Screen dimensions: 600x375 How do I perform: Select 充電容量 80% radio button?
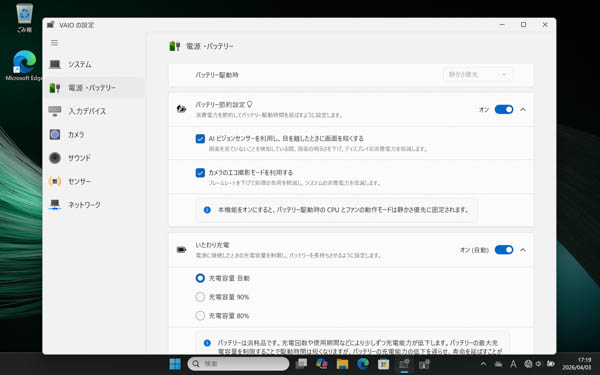tap(200, 316)
